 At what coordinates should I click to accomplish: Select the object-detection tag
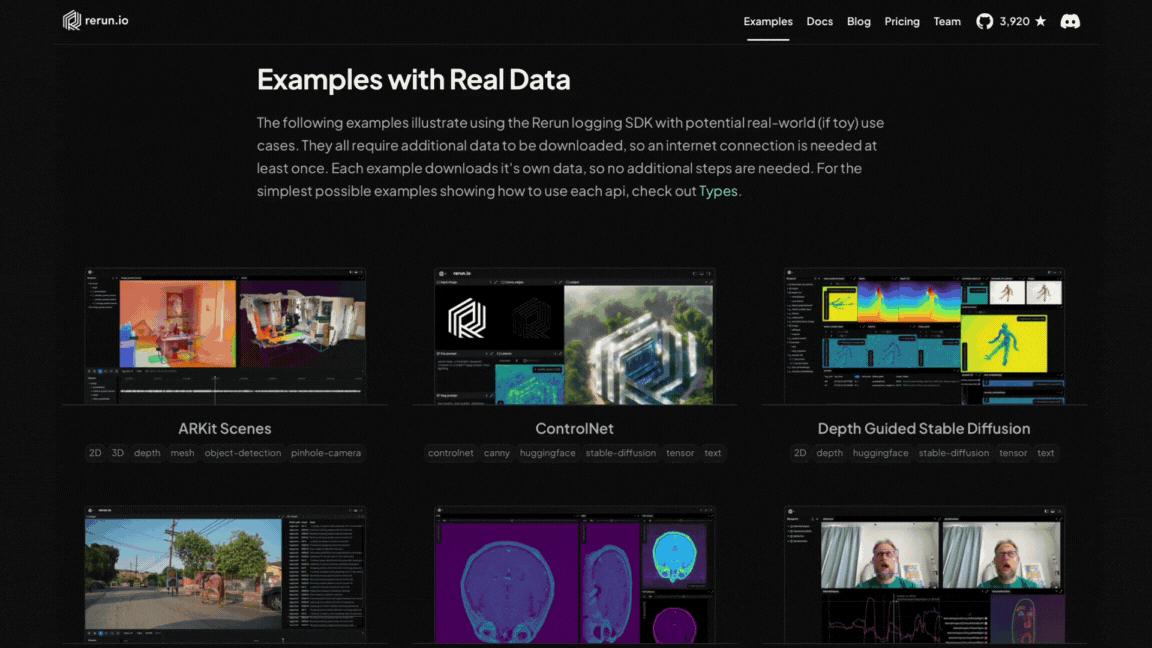pyautogui.click(x=242, y=453)
